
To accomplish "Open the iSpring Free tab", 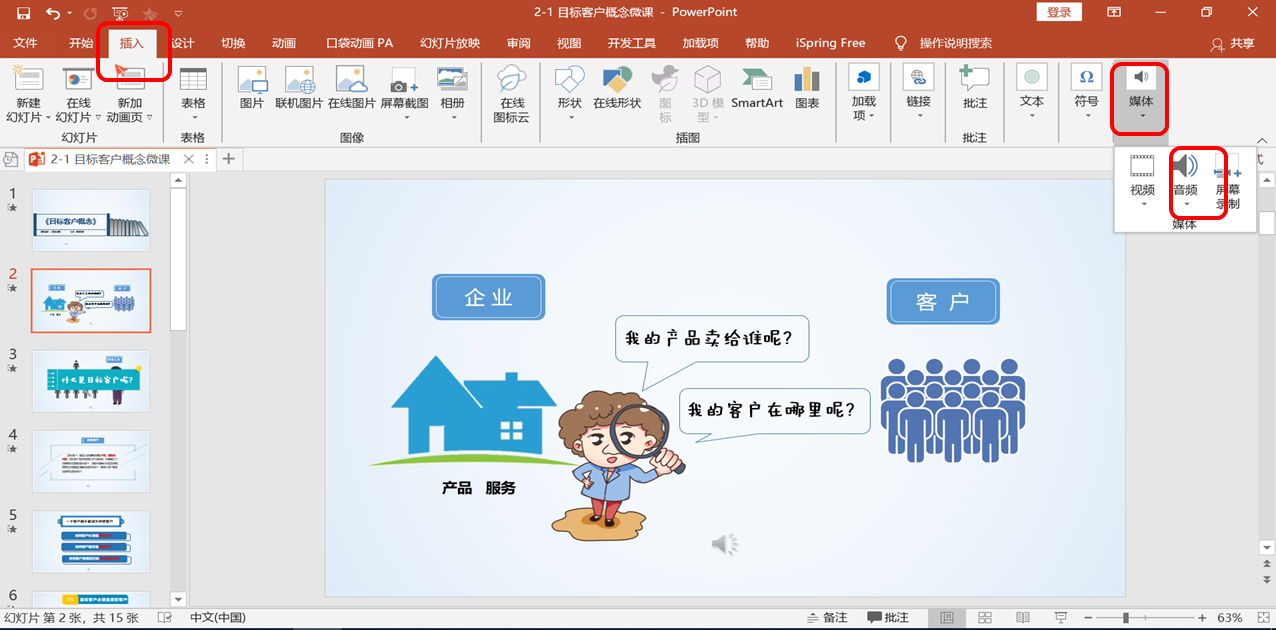I will [830, 43].
